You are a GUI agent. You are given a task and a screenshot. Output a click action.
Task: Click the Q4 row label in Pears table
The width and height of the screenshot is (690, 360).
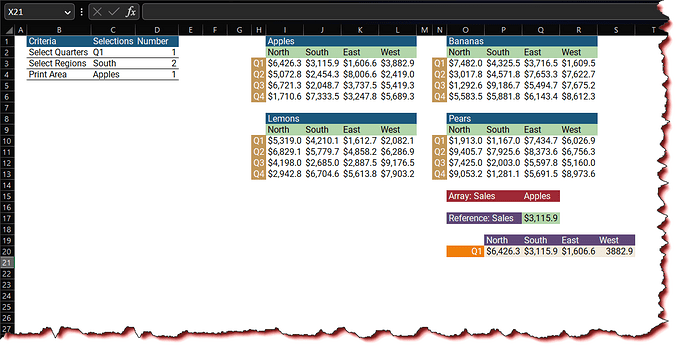(439, 174)
